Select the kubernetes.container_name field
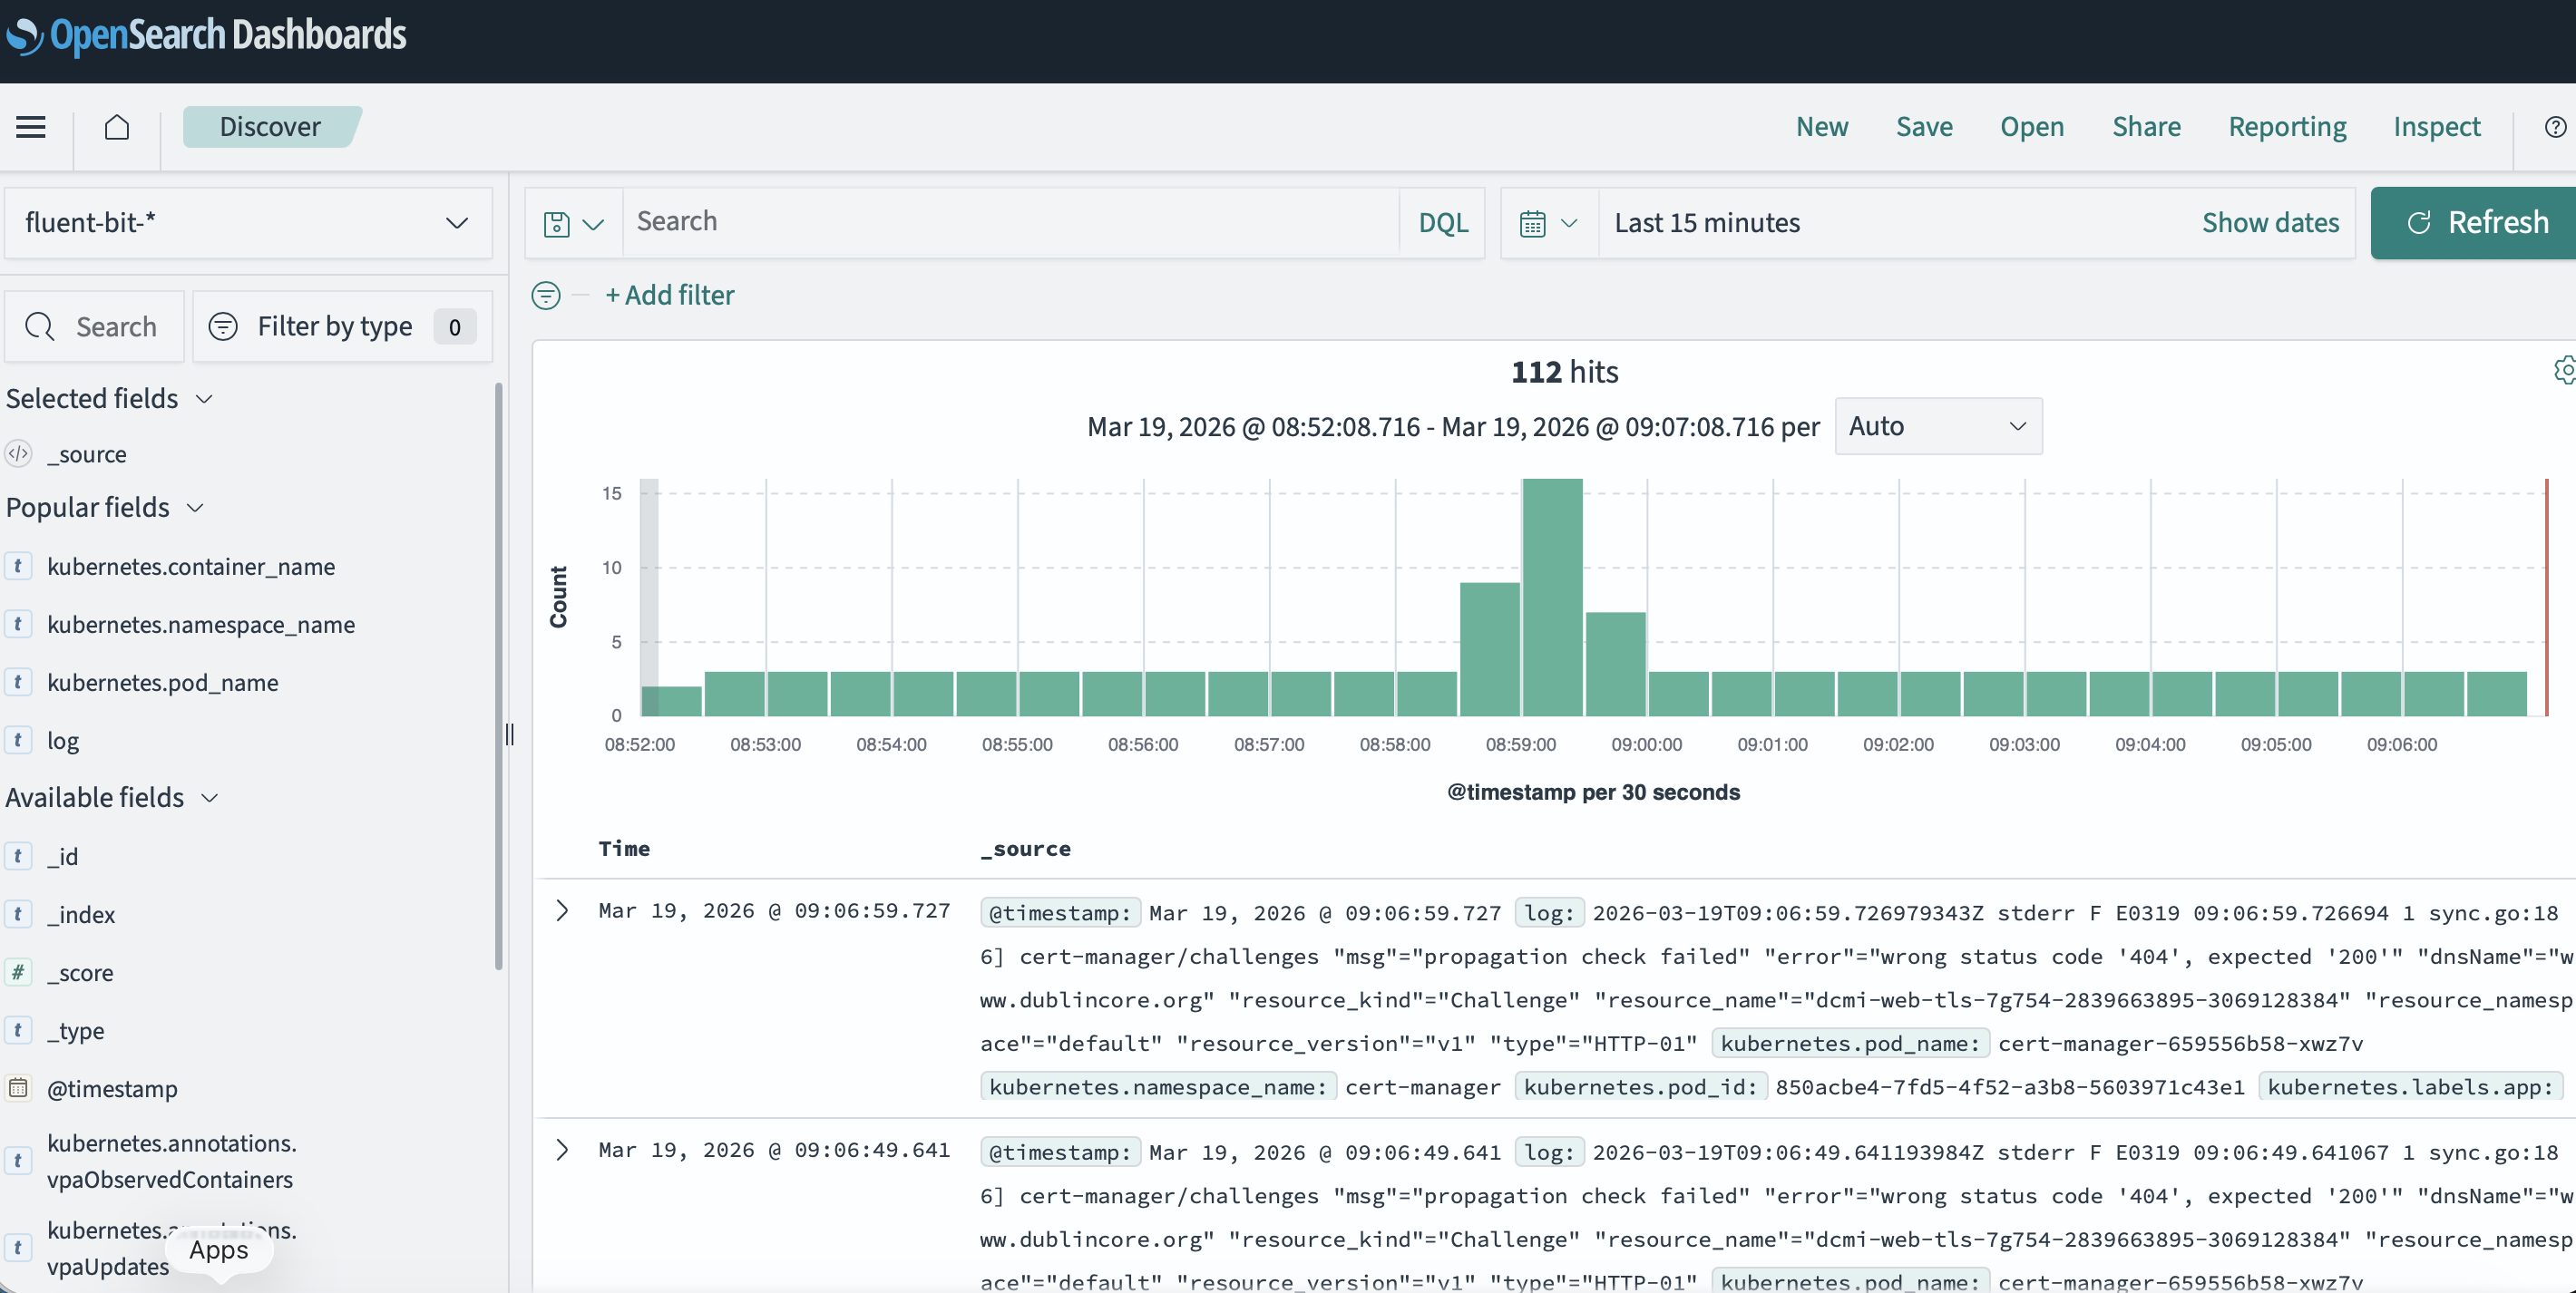The image size is (2576, 1293). pyautogui.click(x=191, y=566)
